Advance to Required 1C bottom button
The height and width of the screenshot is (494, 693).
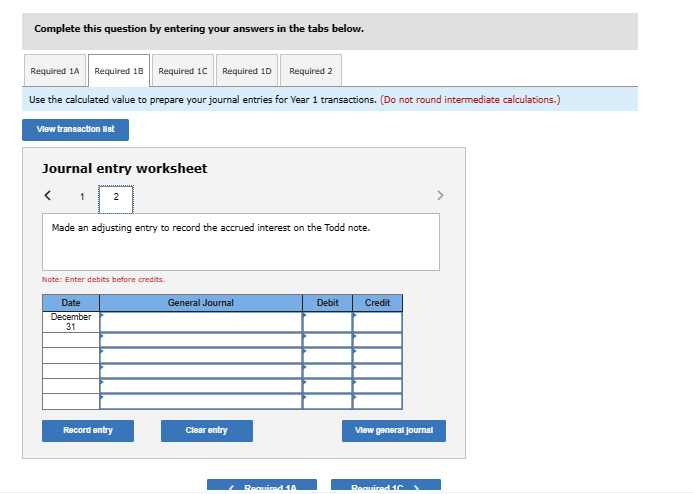[x=386, y=485]
